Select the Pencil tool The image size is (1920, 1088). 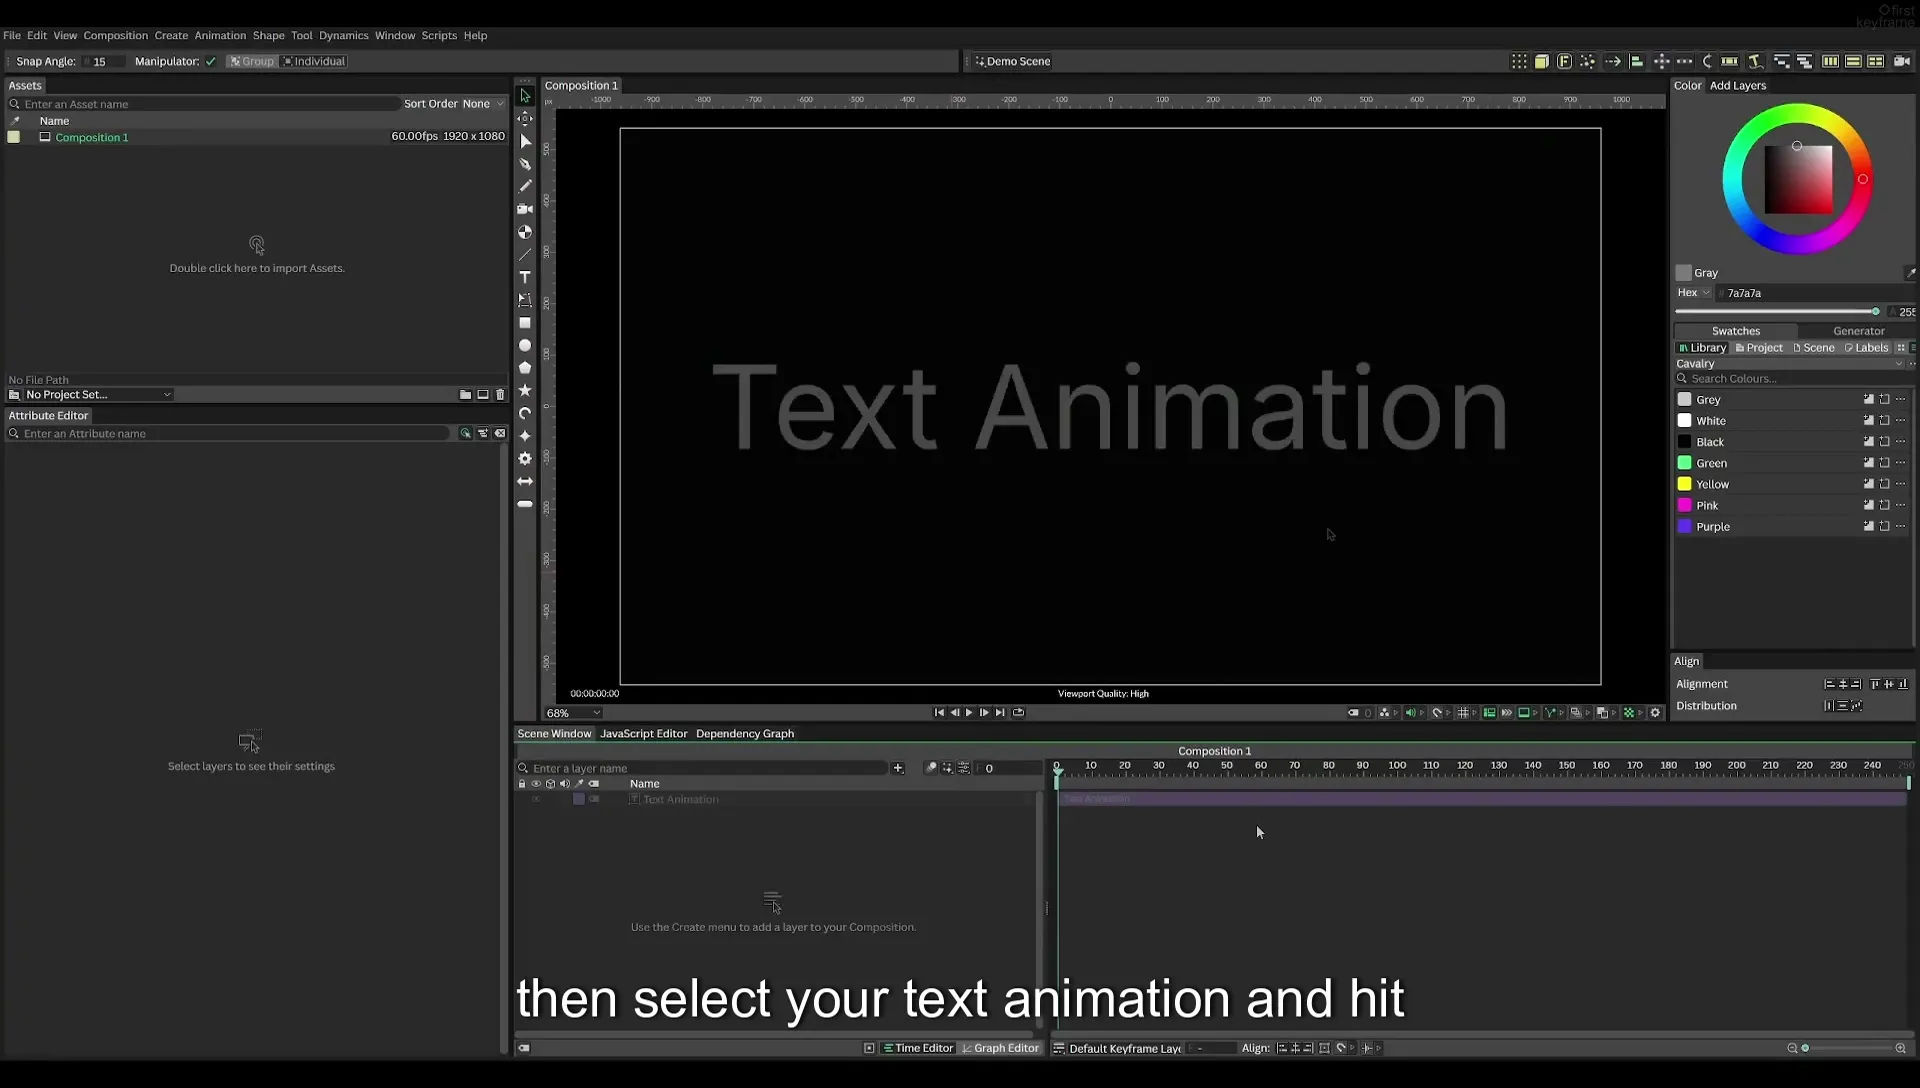point(525,186)
